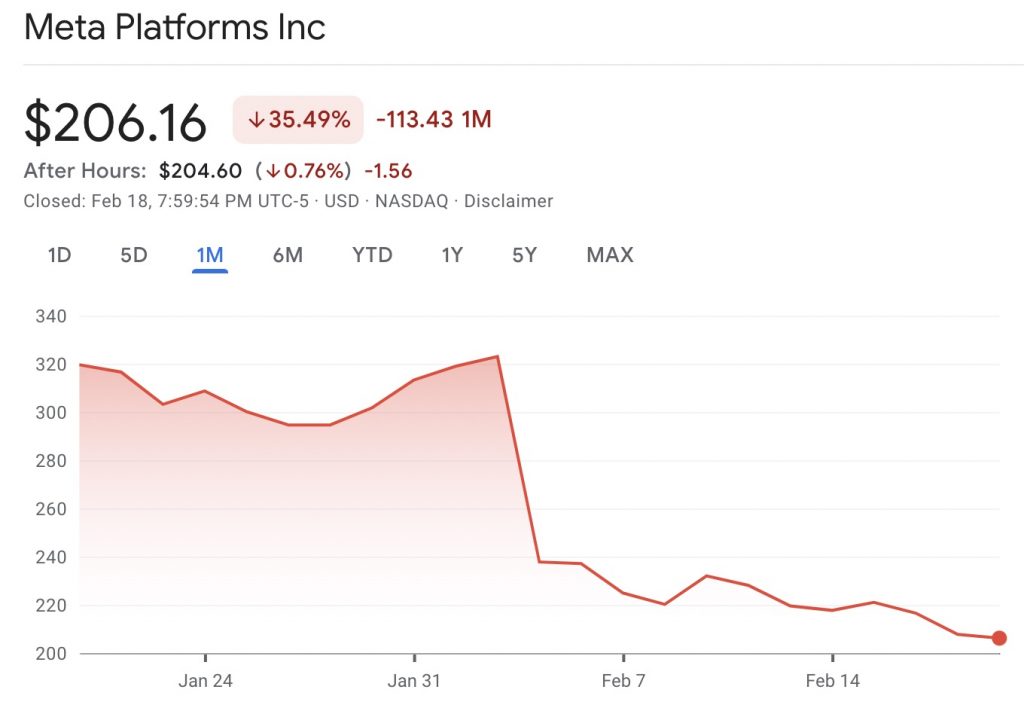Screen dimensions: 1024x708
Task: Select the 1D time range tab
Action: point(59,255)
